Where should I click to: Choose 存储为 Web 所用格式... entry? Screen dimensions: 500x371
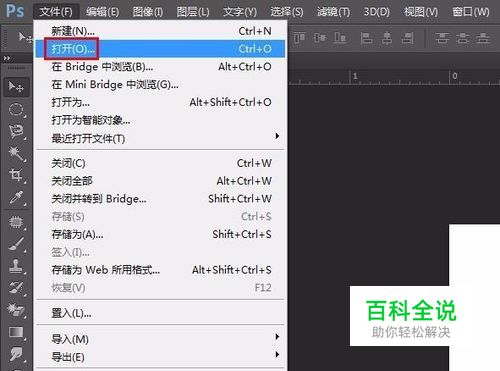(160, 270)
